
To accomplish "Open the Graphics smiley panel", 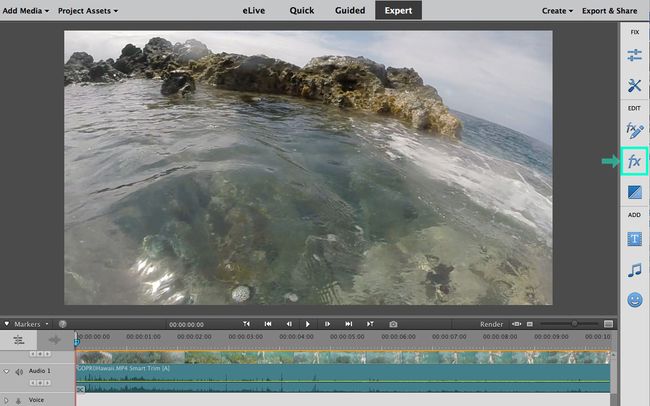I will (634, 300).
